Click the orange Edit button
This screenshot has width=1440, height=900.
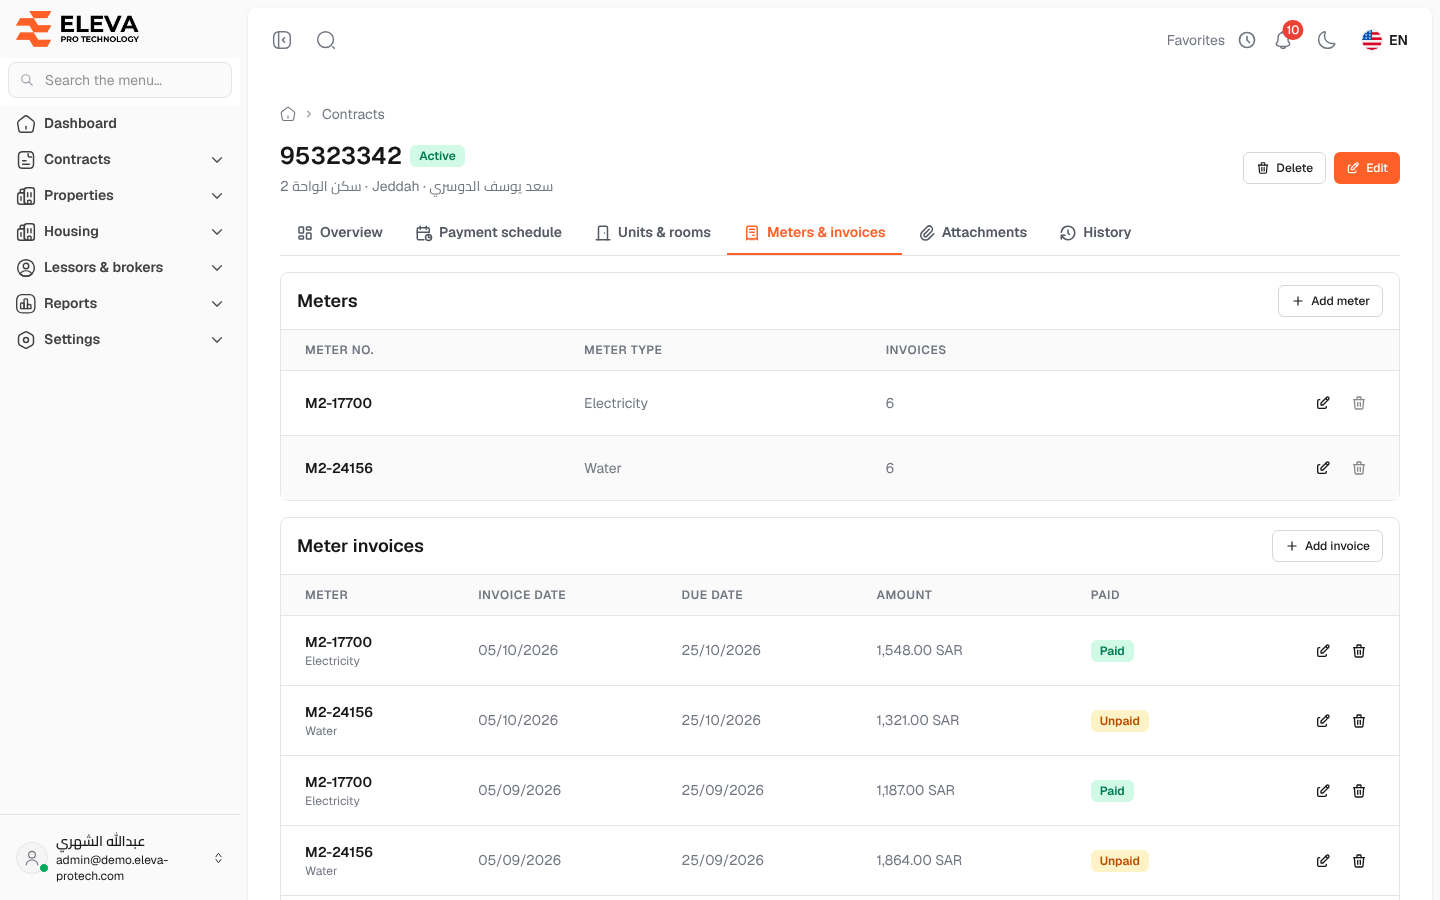pyautogui.click(x=1367, y=168)
